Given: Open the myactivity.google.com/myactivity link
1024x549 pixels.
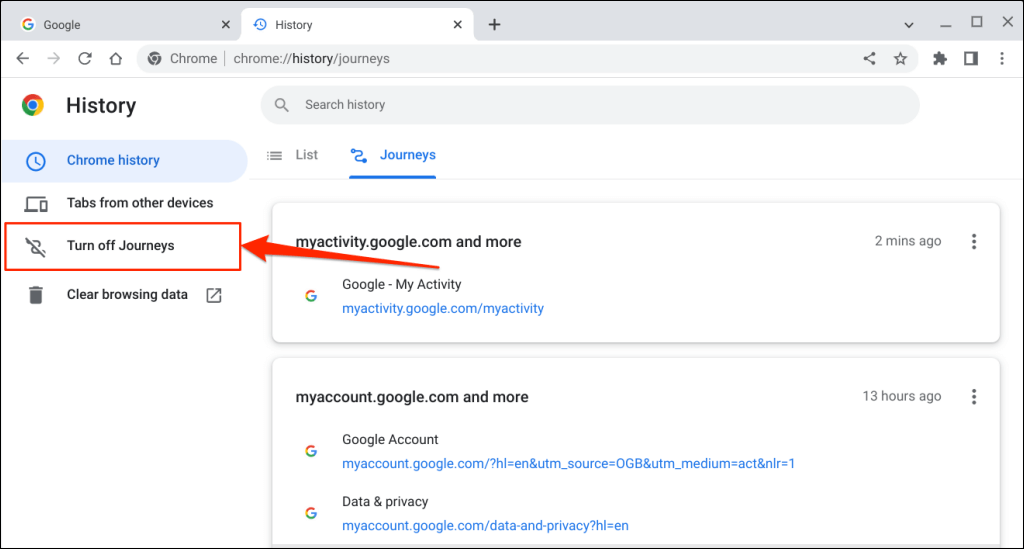Looking at the screenshot, I should [x=443, y=309].
